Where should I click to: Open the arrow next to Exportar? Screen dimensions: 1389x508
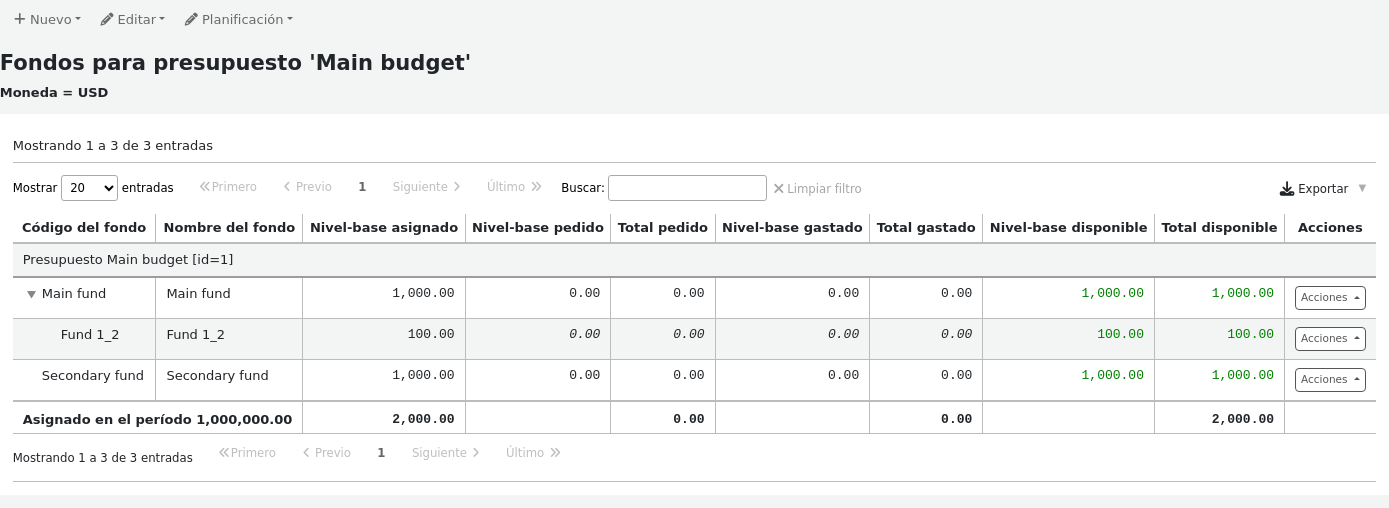(1362, 188)
